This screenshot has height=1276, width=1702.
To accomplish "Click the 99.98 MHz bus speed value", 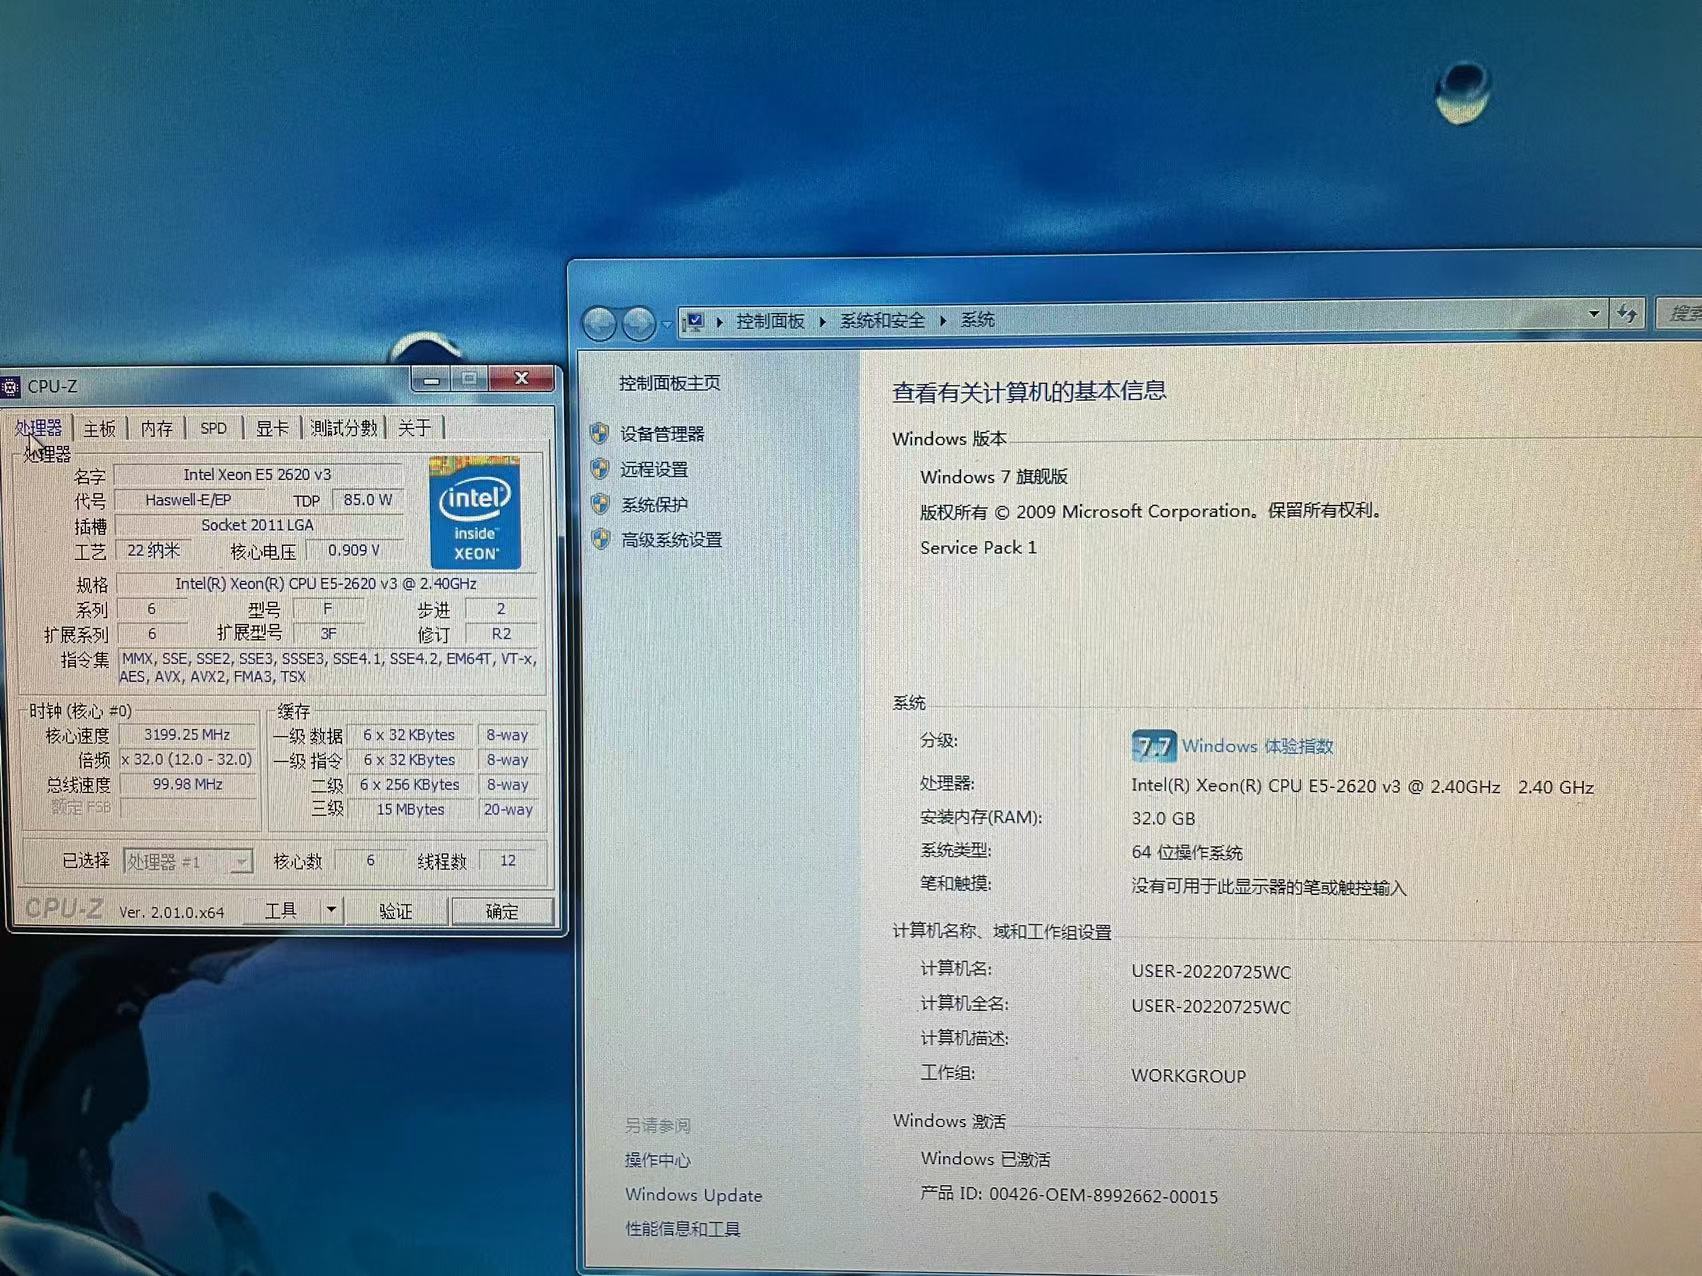I will tap(187, 785).
